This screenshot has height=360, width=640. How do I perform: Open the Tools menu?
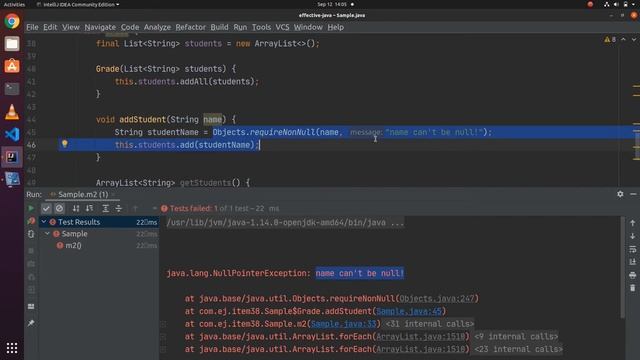(x=261, y=27)
